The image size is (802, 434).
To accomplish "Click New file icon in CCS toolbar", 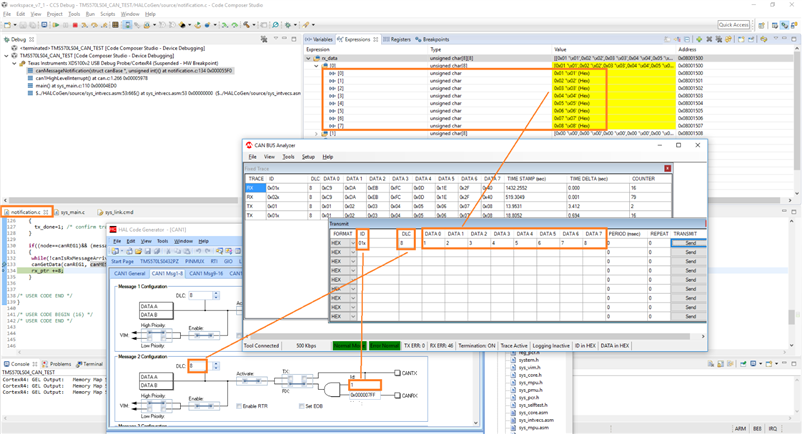I will coord(8,25).
